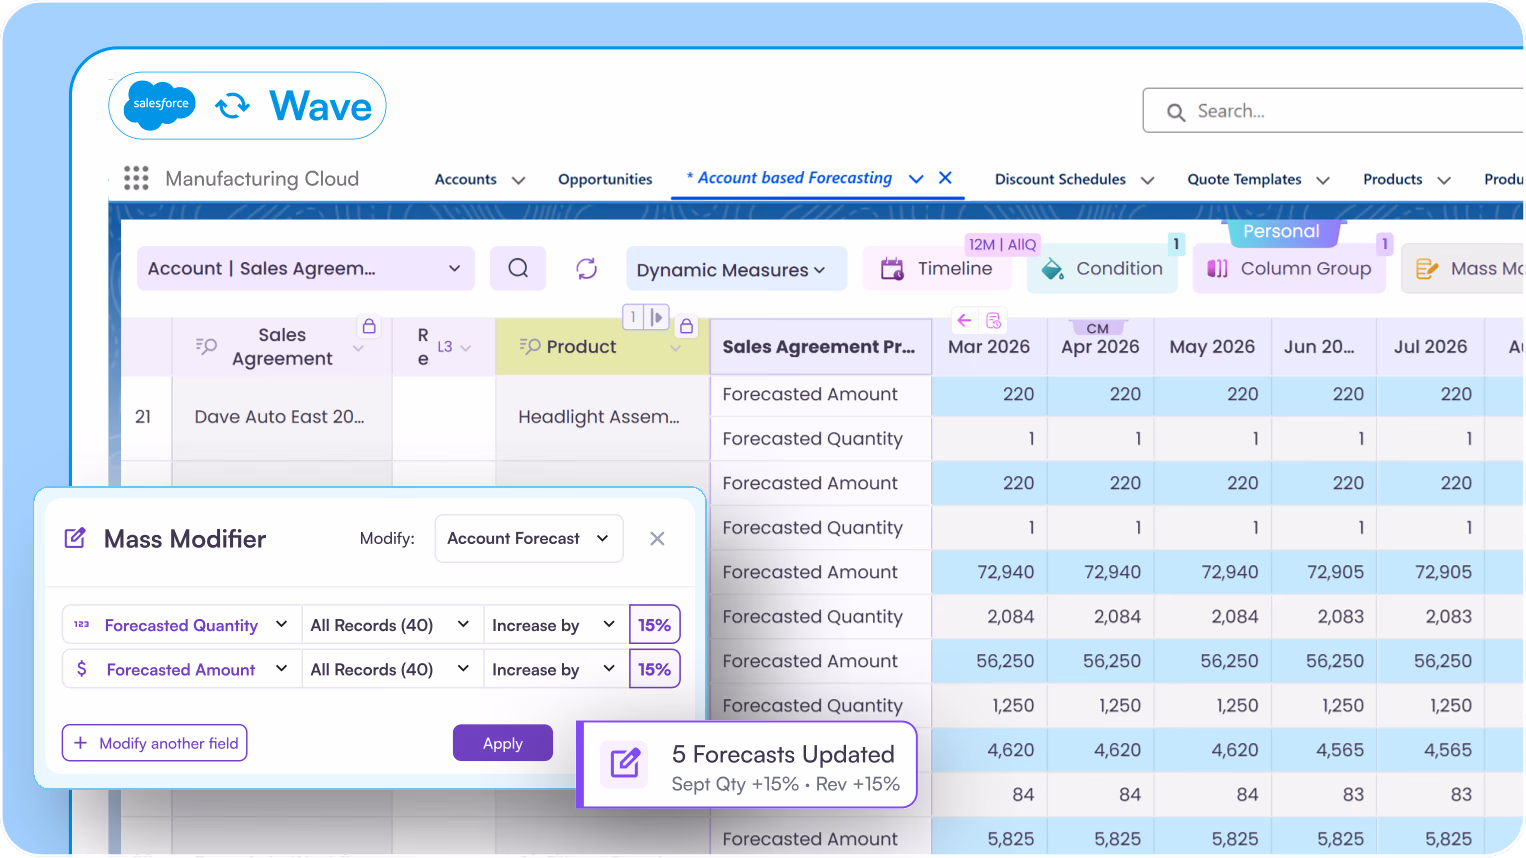
Task: Close the Mass Modifier panel
Action: [x=657, y=538]
